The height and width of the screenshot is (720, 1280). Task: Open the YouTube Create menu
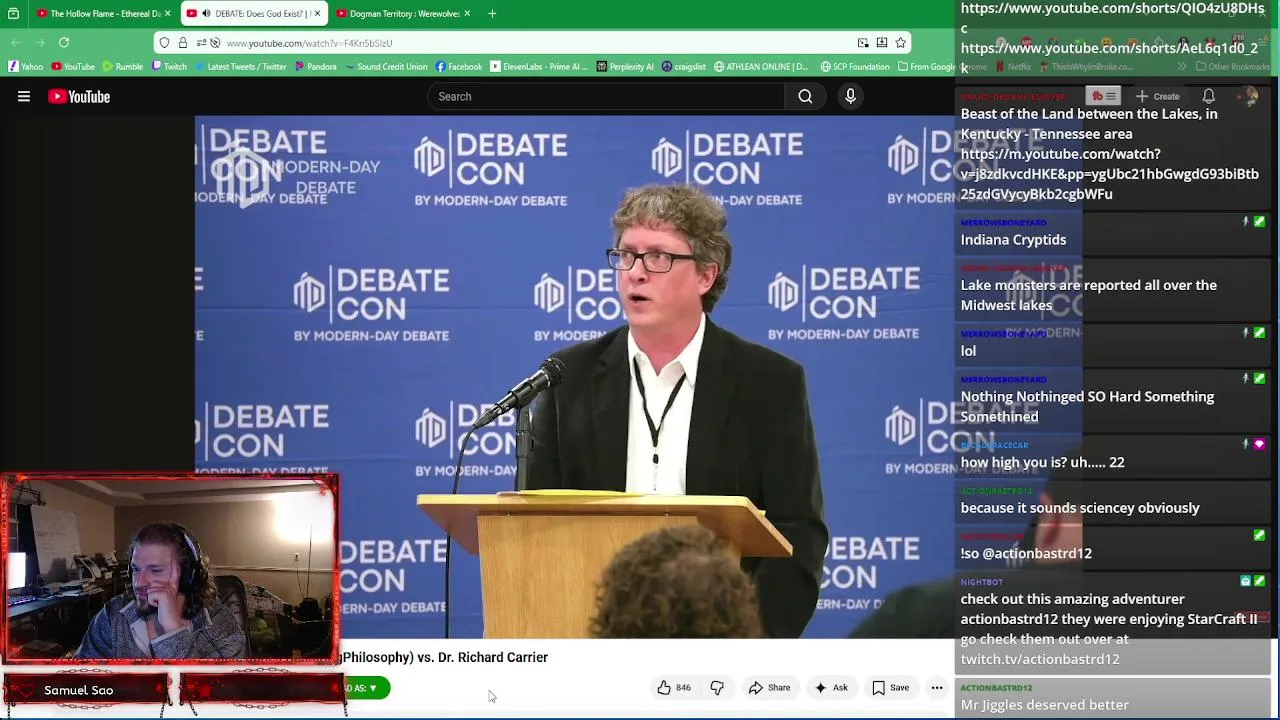pyautogui.click(x=1157, y=97)
